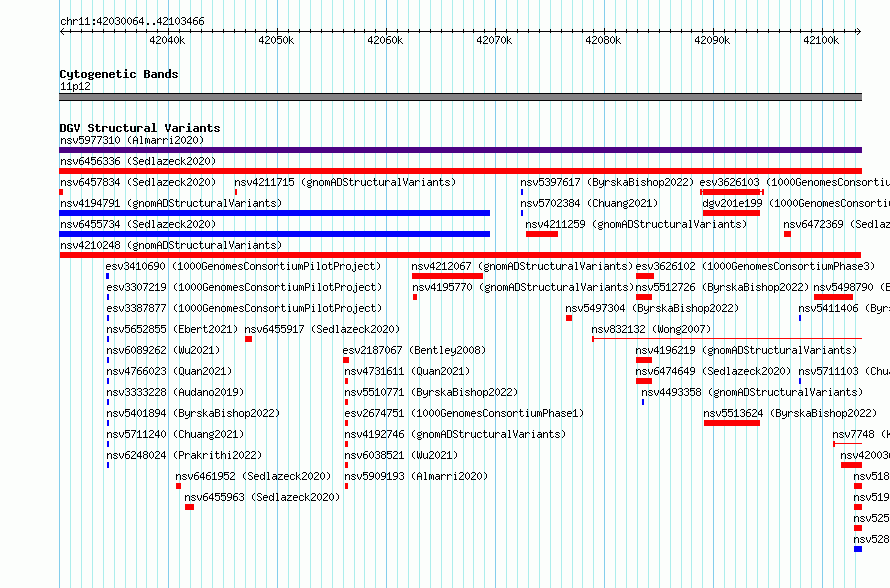The image size is (890, 588).
Task: Click the blue bar of nsv4194791
Action: pos(275,213)
